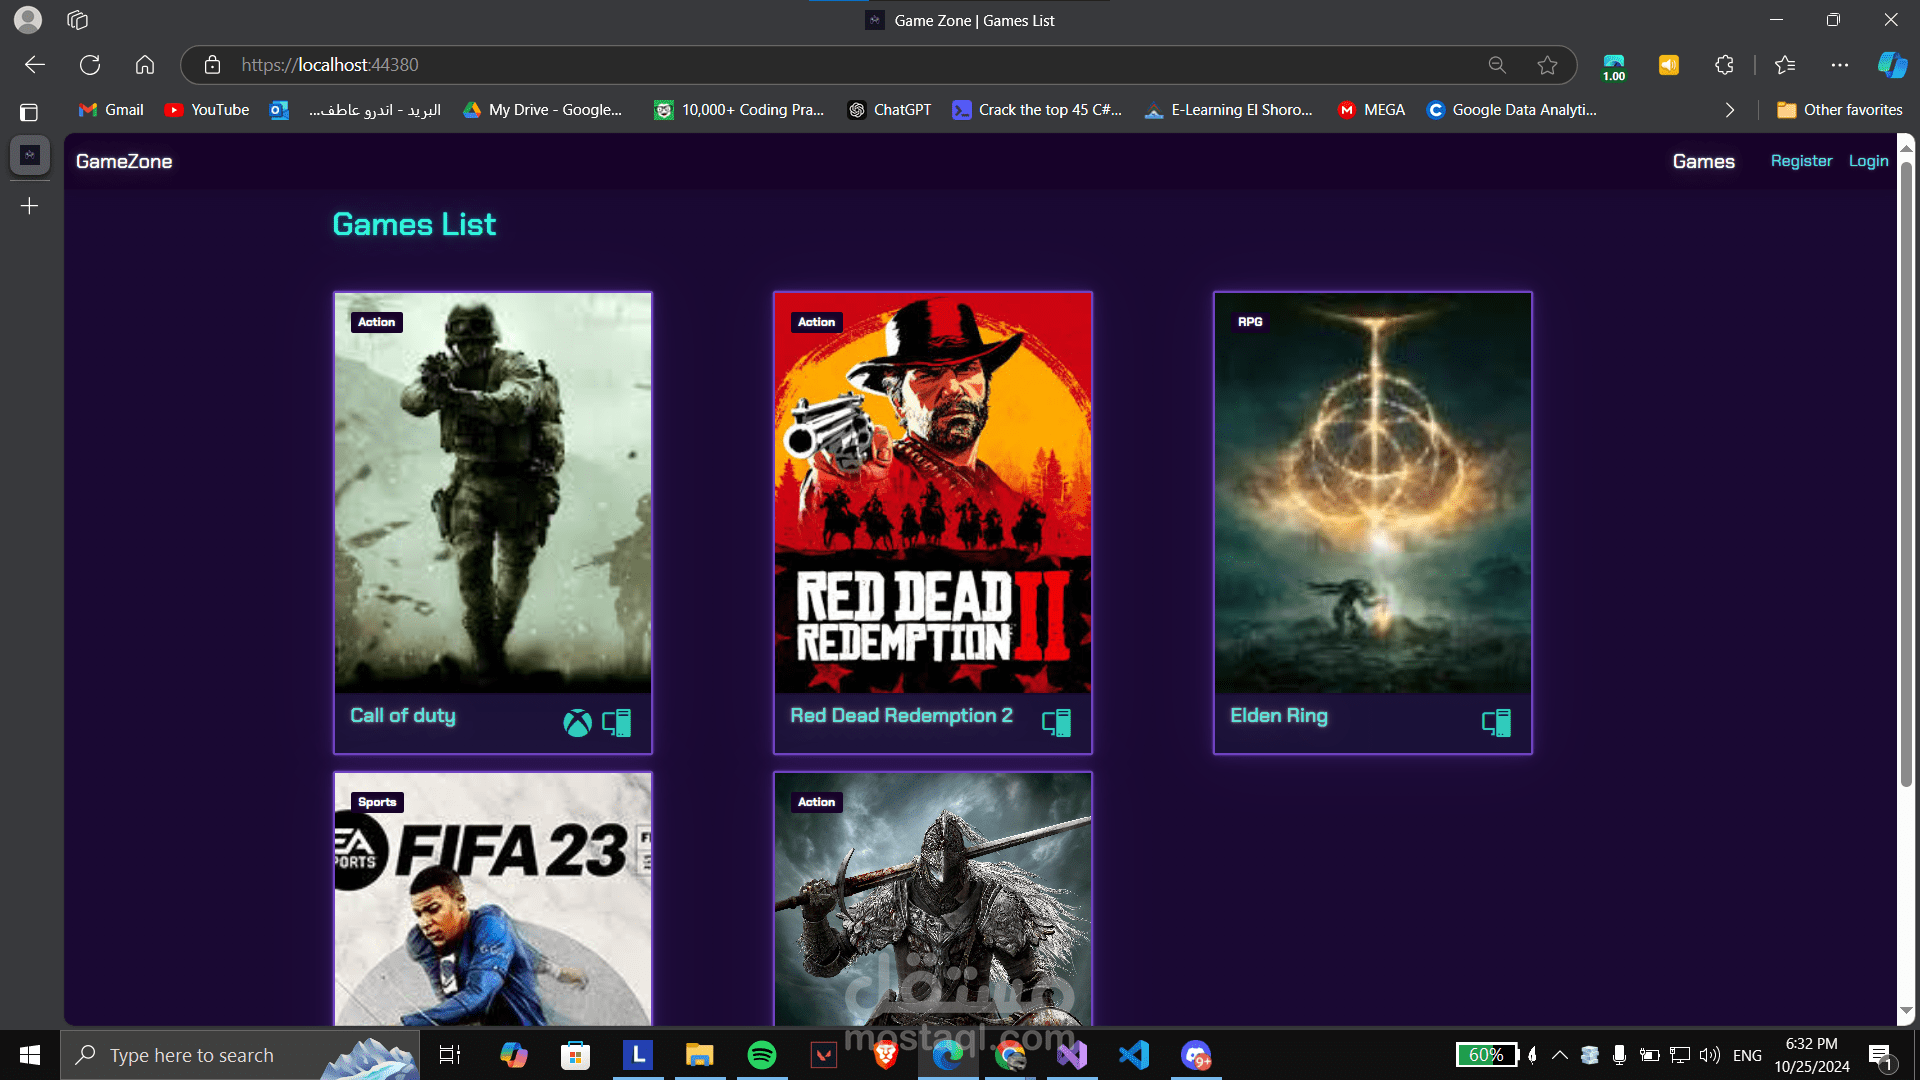Open the Register link
Screen dimensions: 1920x1080
point(1801,161)
